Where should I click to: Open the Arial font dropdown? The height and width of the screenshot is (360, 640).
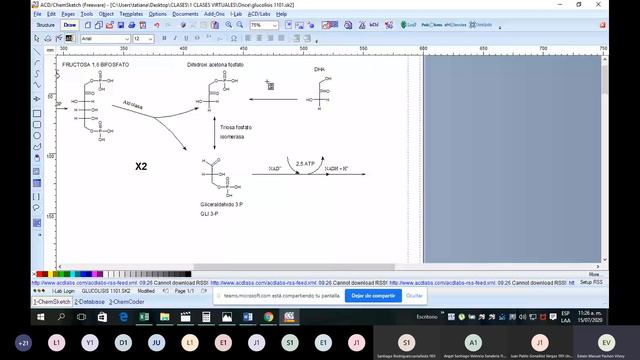127,39
